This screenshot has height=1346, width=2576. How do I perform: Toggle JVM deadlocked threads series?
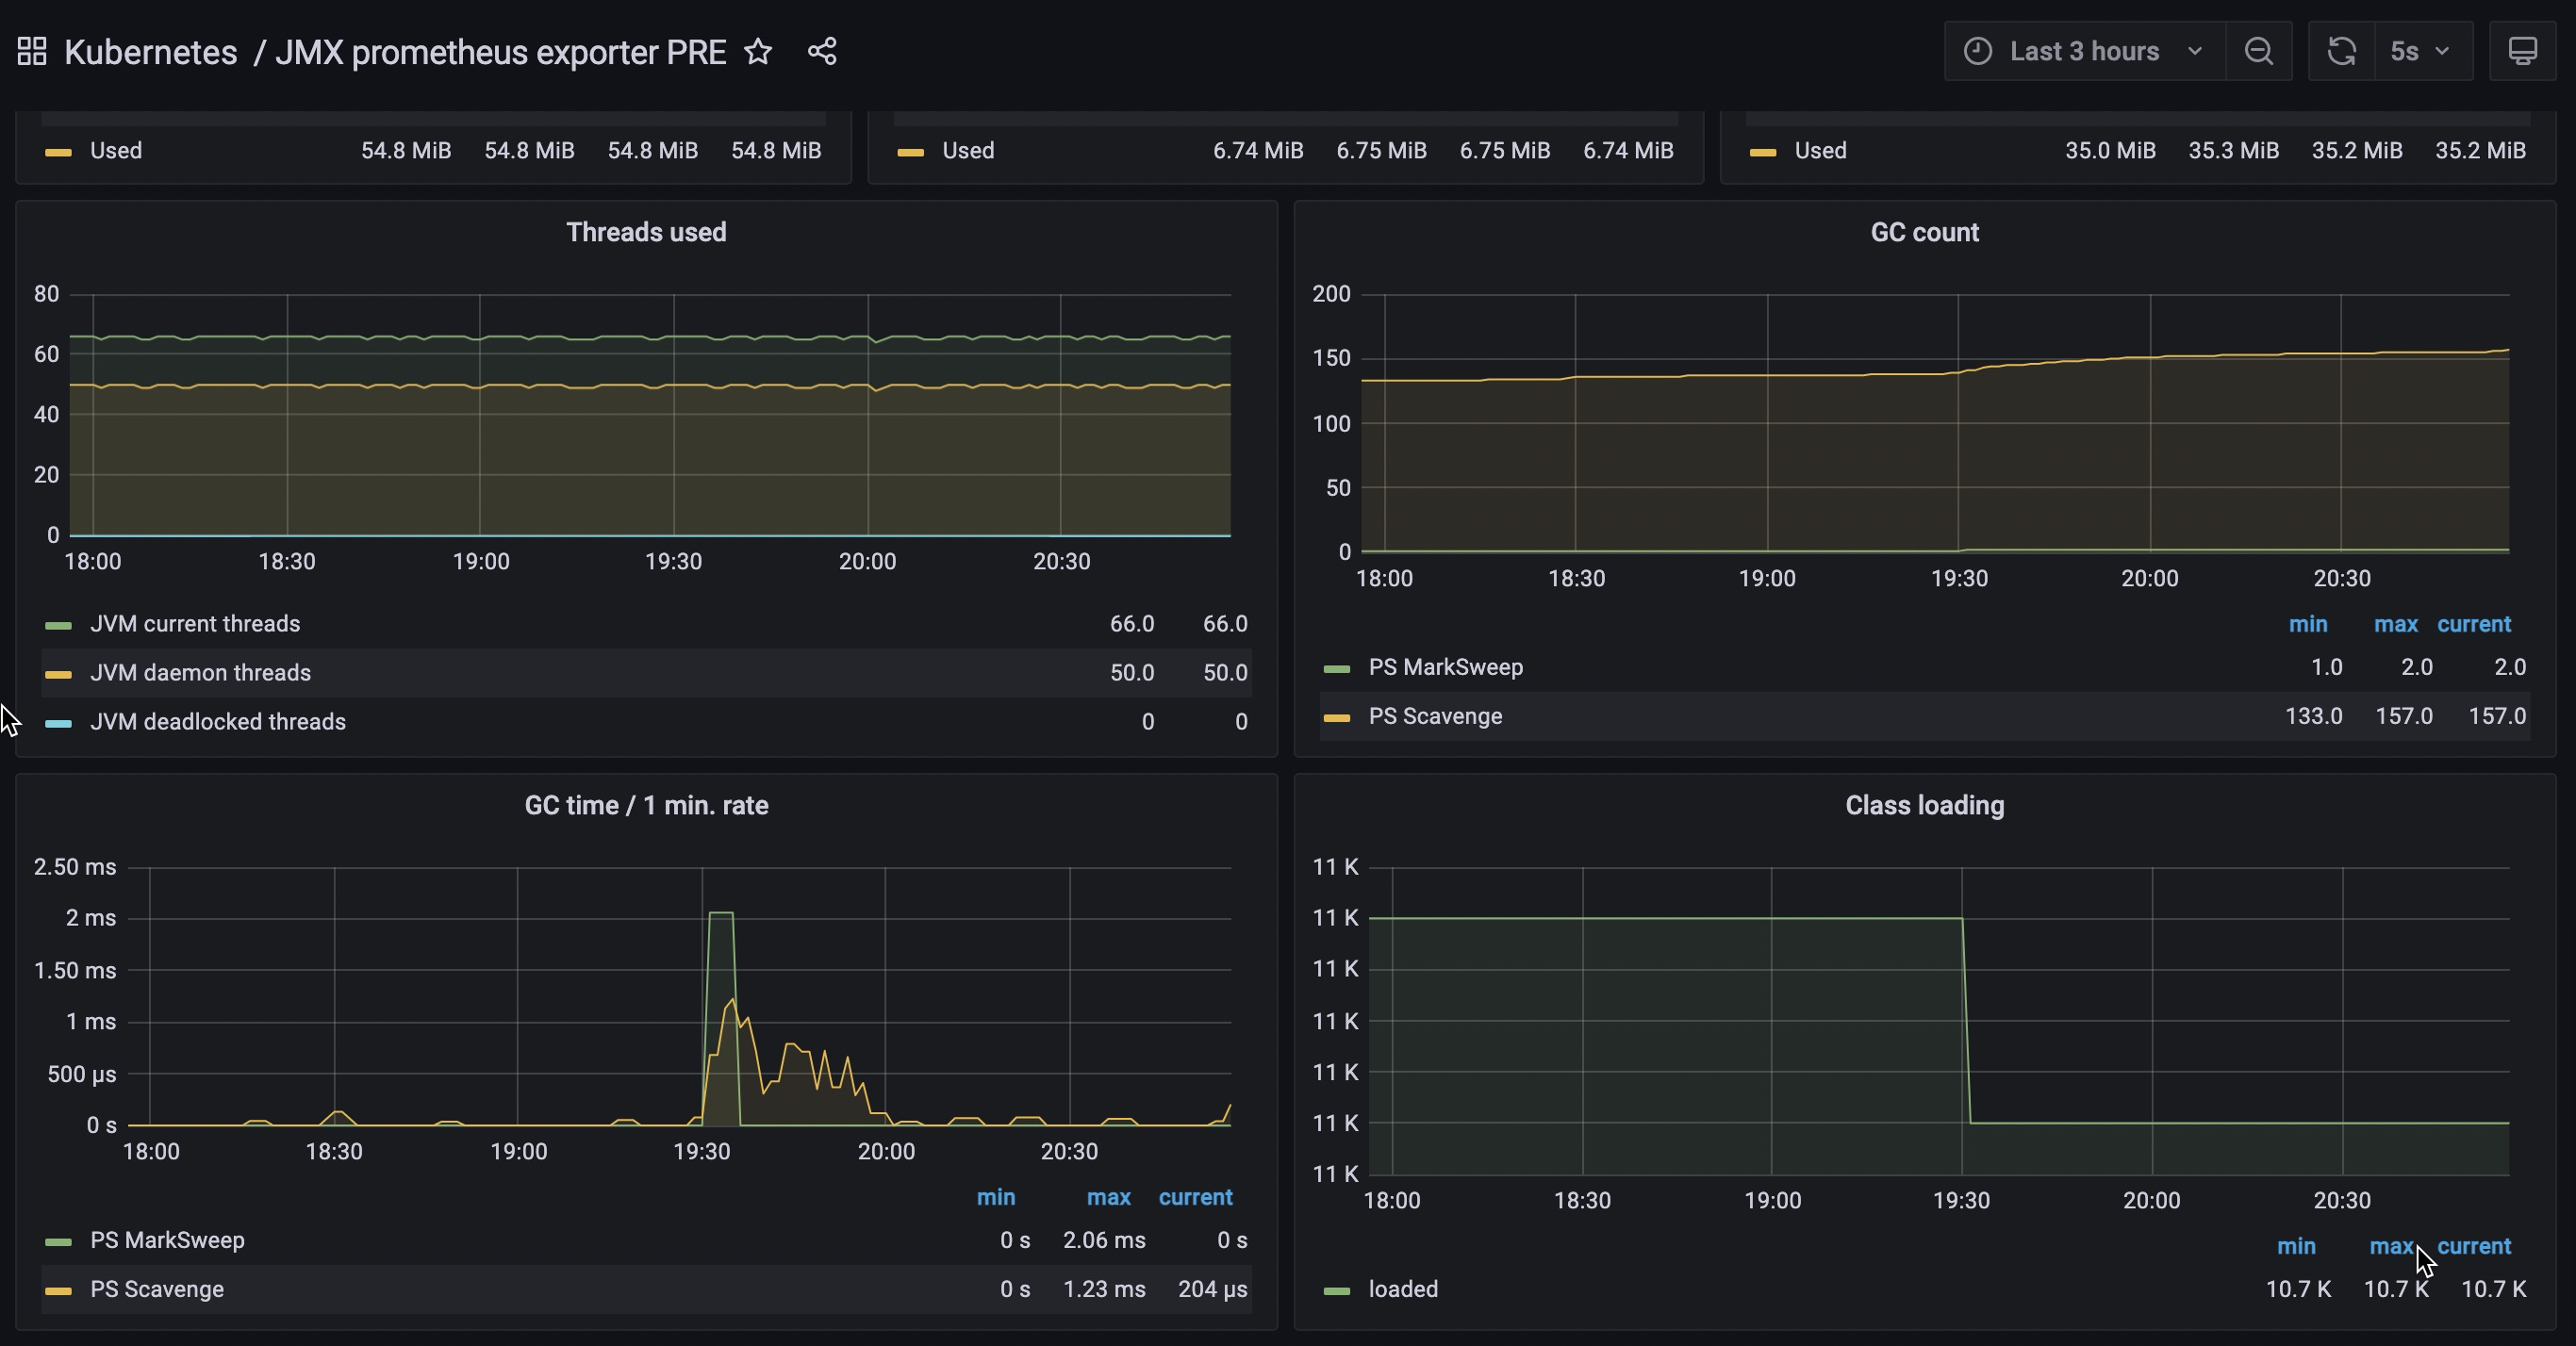click(217, 722)
